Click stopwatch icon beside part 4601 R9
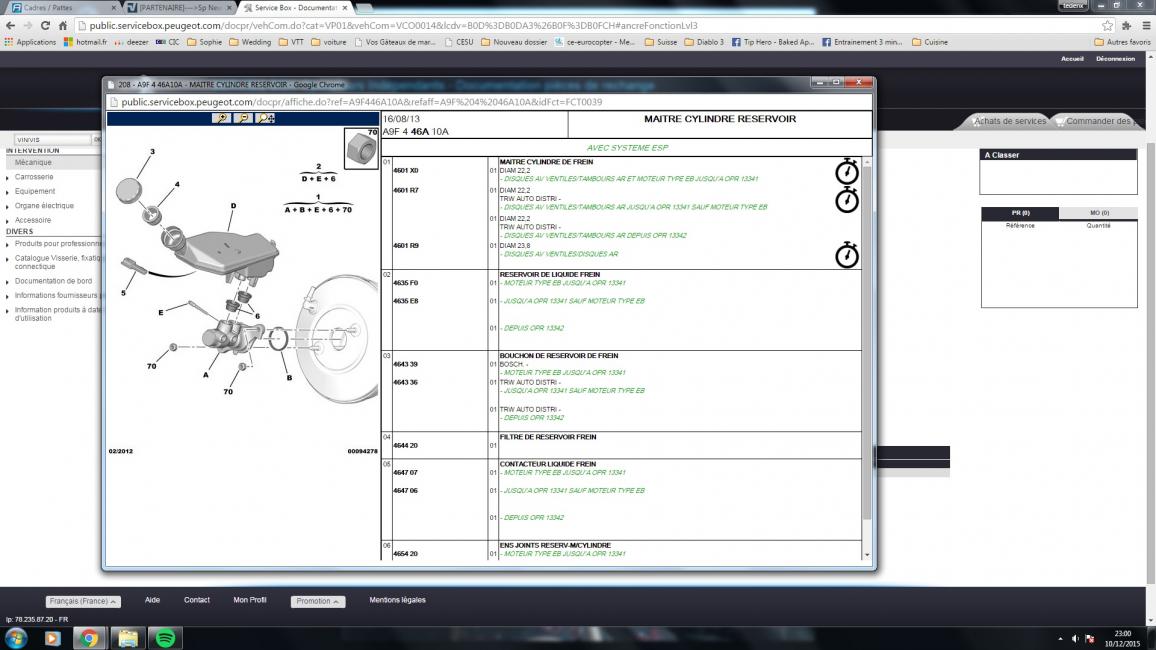1156x650 pixels. pos(846,255)
